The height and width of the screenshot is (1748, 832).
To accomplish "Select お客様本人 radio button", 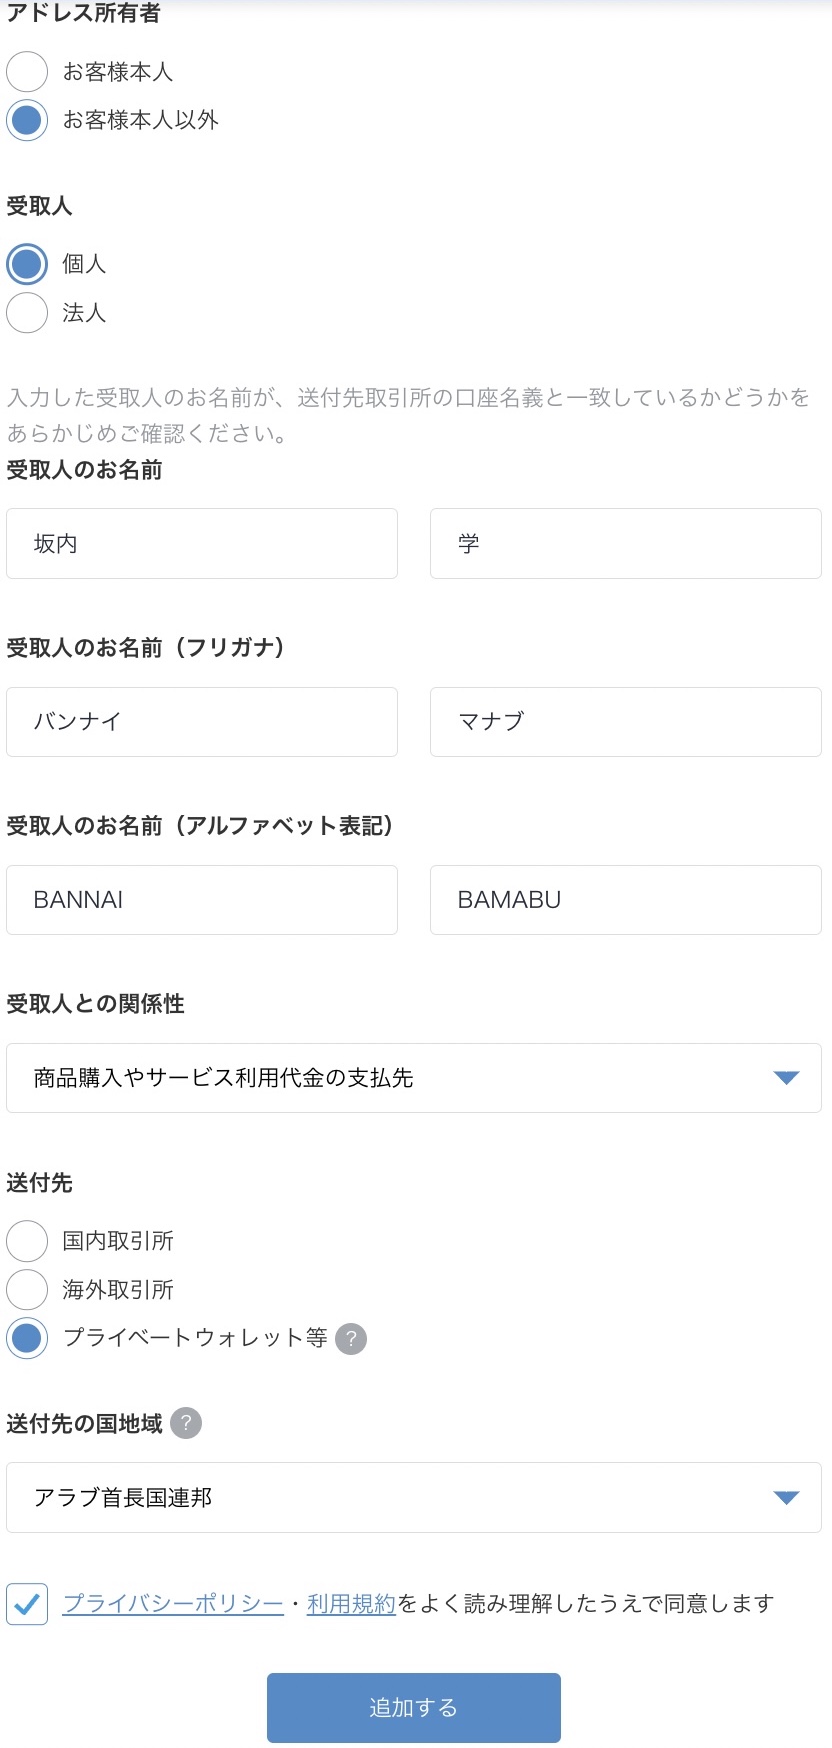I will pos(27,72).
